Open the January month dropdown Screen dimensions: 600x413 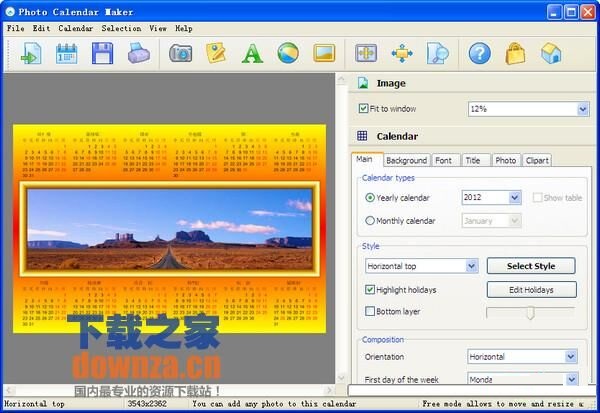tap(515, 220)
